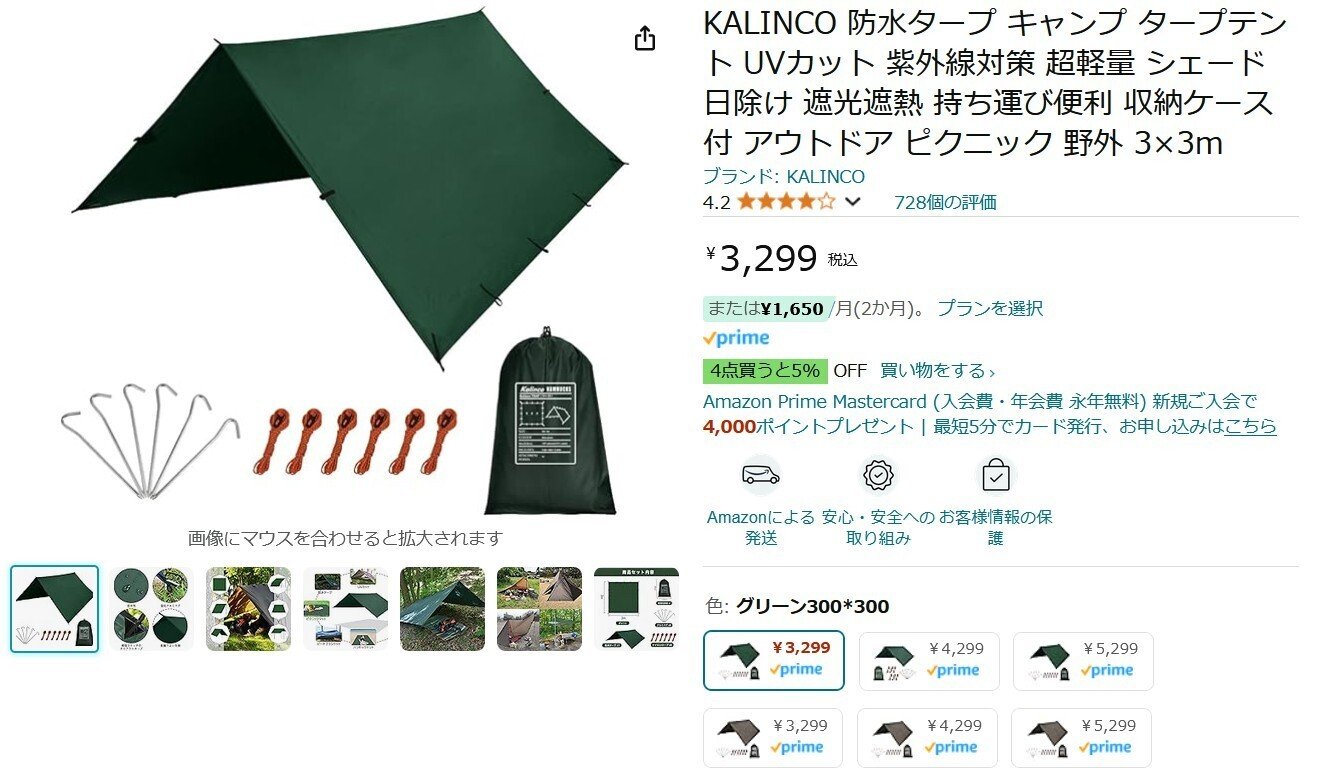Choose the brown ¥4,299 tarp variant

tap(929, 738)
